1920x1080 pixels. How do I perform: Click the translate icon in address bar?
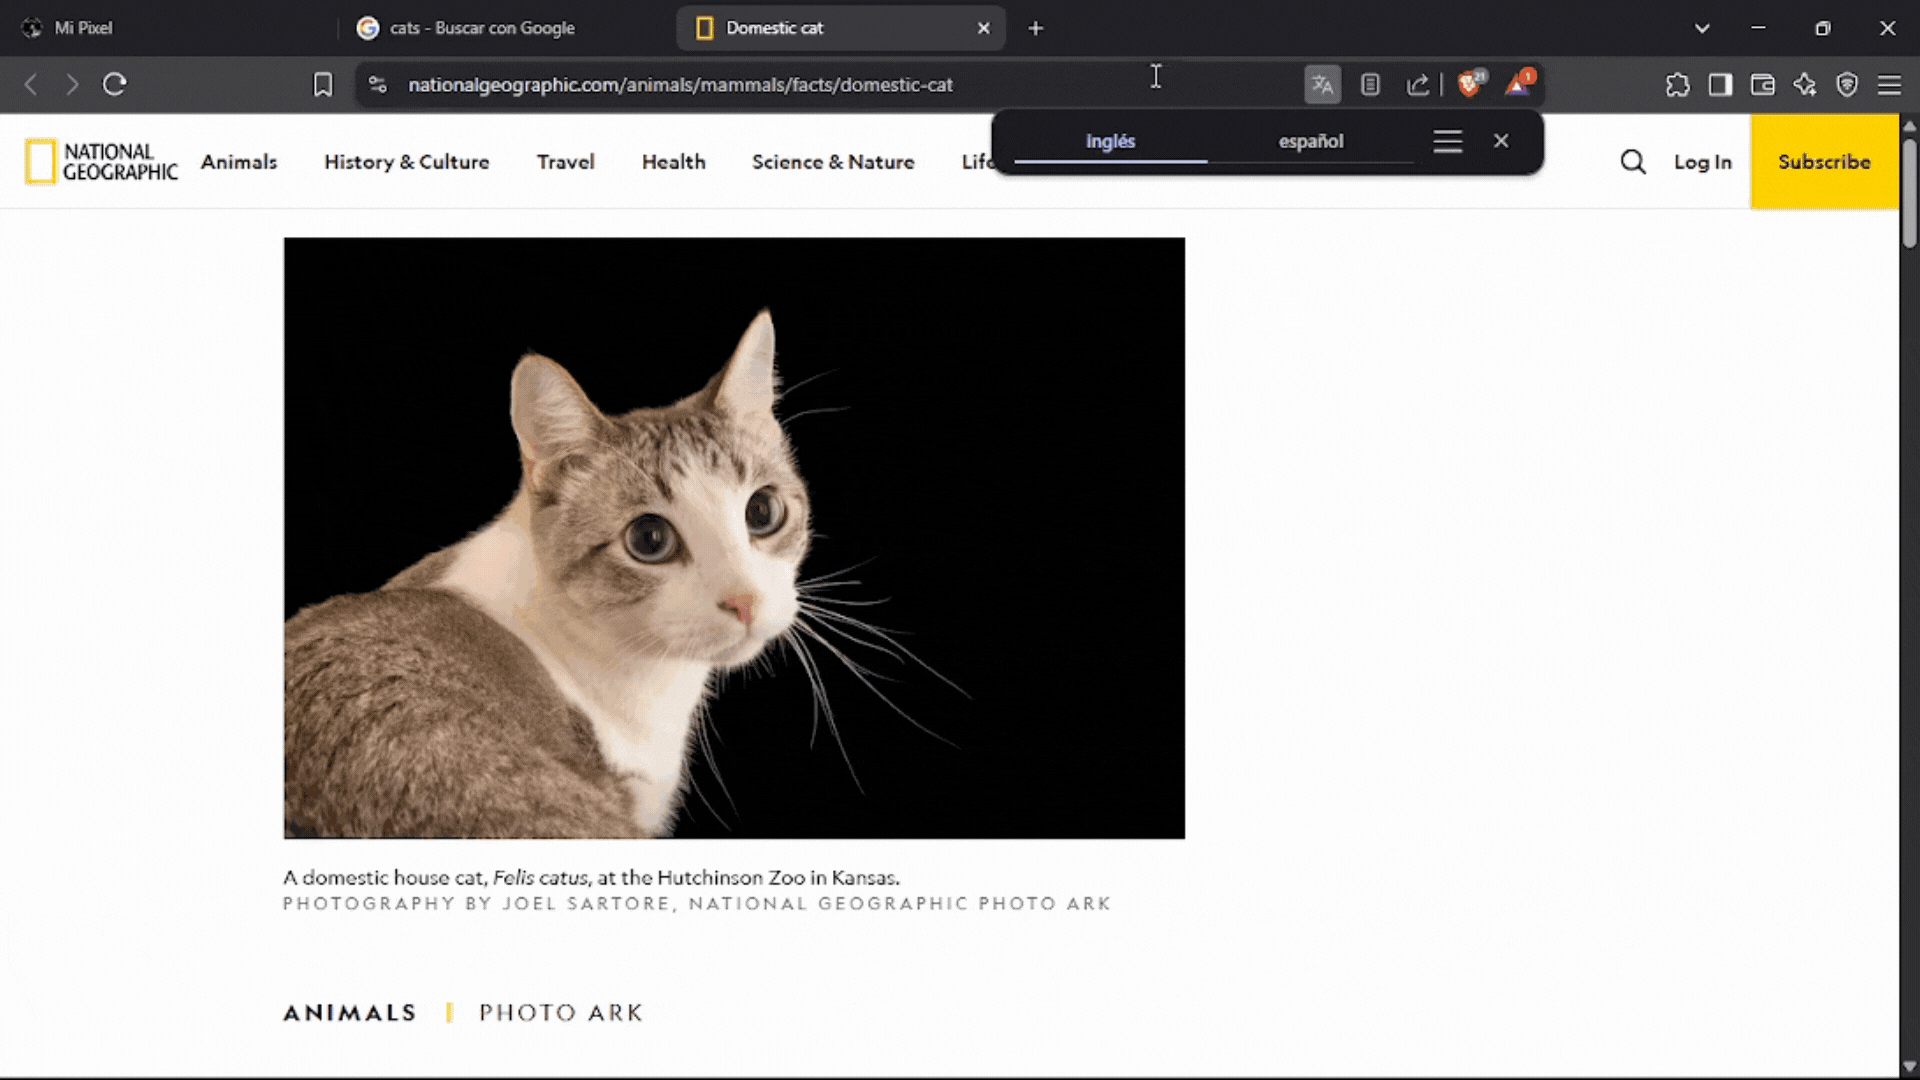pos(1322,85)
